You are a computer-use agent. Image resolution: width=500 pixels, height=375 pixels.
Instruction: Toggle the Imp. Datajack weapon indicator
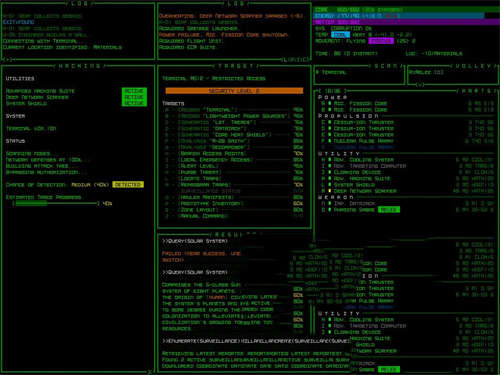330,203
